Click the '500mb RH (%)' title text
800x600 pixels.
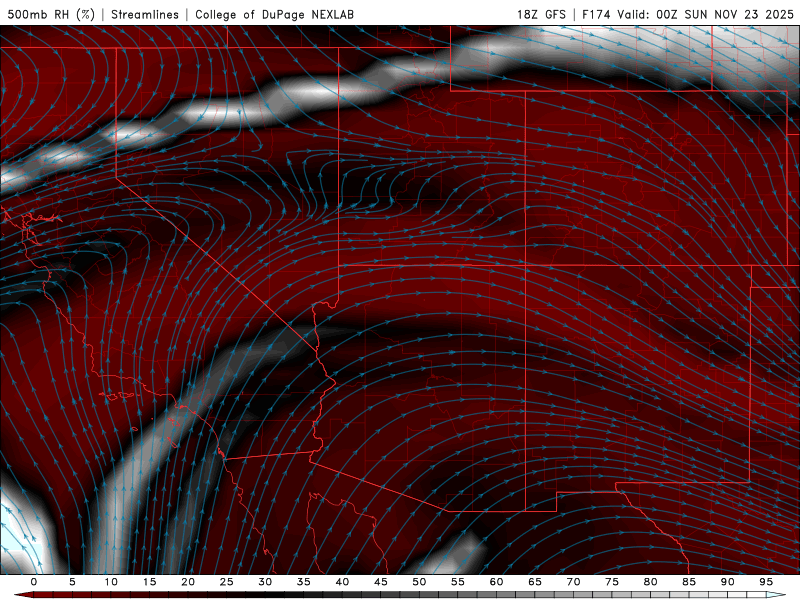(51, 14)
